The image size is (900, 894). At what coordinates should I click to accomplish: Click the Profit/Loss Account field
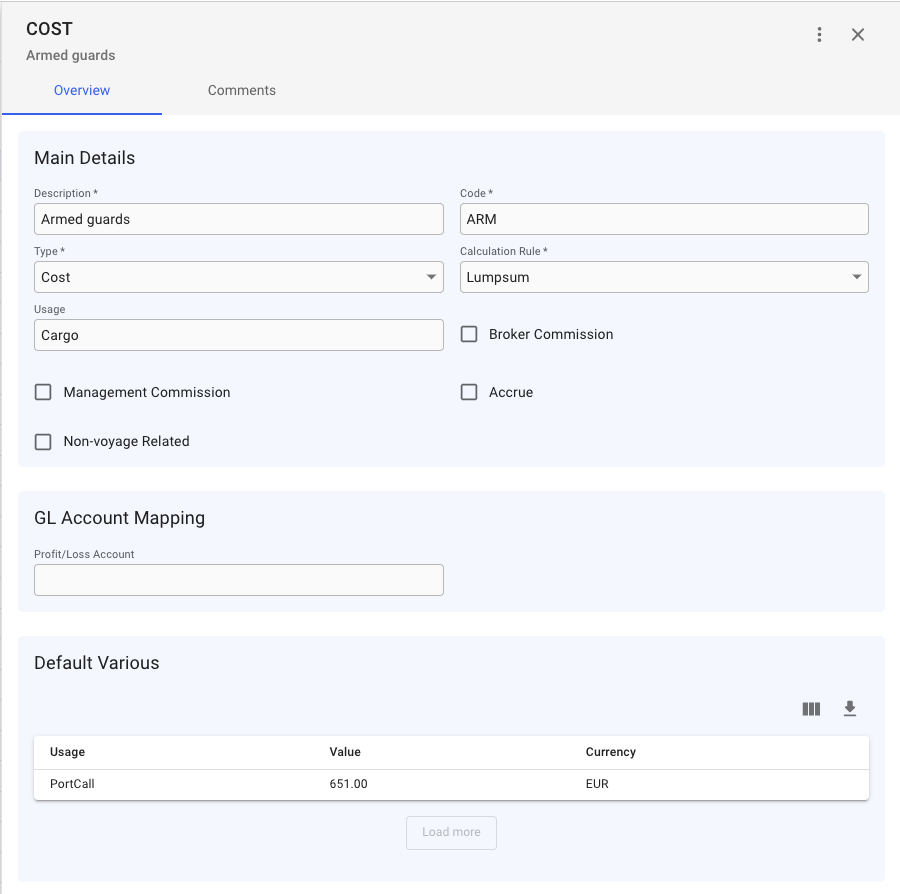pyautogui.click(x=238, y=580)
